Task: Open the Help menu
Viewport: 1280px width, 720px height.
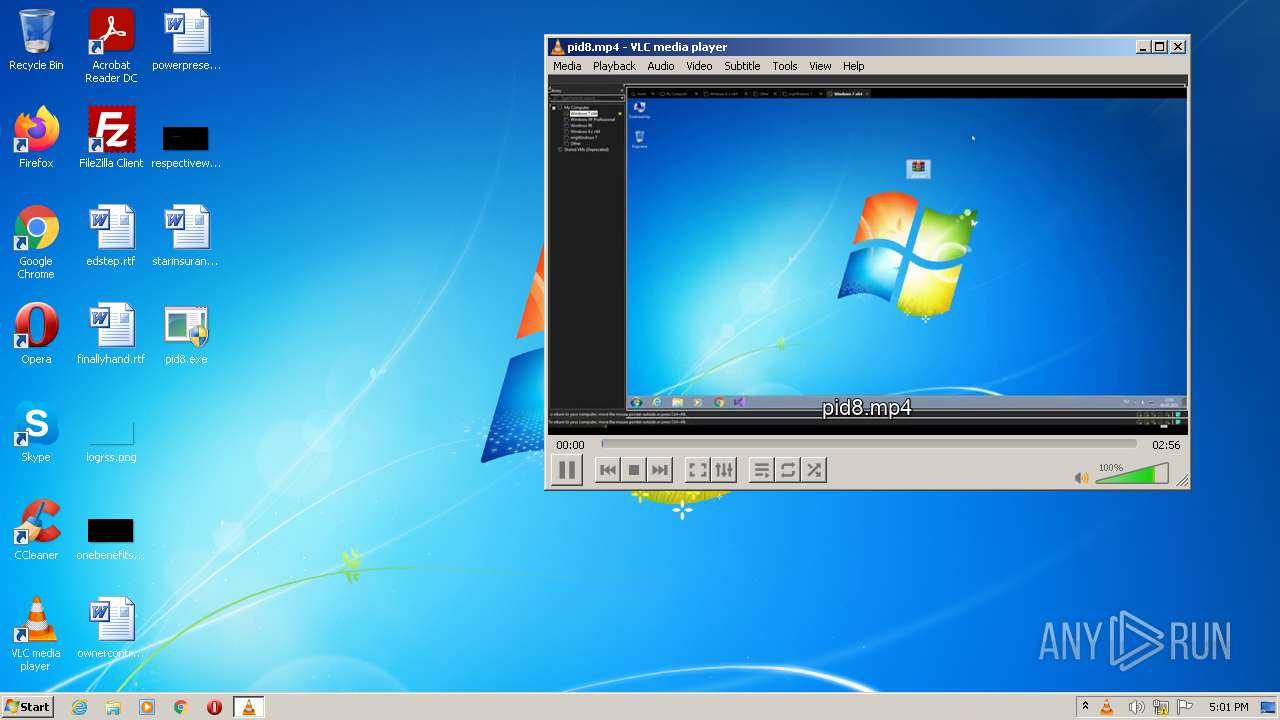Action: click(x=853, y=66)
